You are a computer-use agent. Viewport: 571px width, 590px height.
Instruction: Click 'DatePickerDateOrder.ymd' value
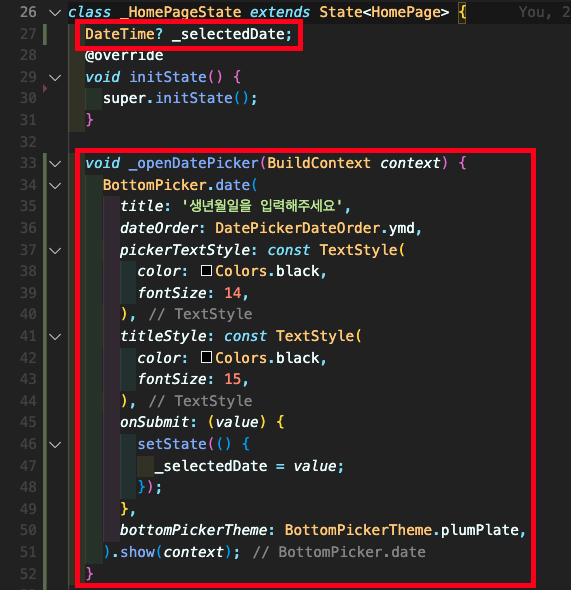315,228
